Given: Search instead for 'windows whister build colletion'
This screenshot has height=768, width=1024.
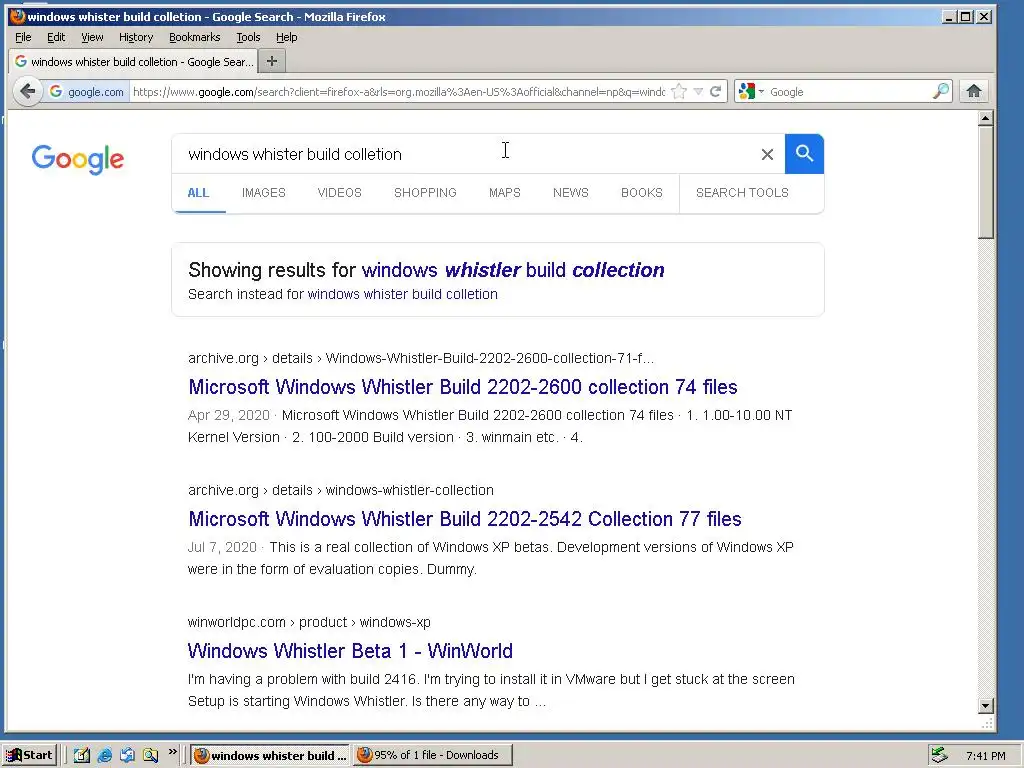Looking at the screenshot, I should [x=402, y=294].
